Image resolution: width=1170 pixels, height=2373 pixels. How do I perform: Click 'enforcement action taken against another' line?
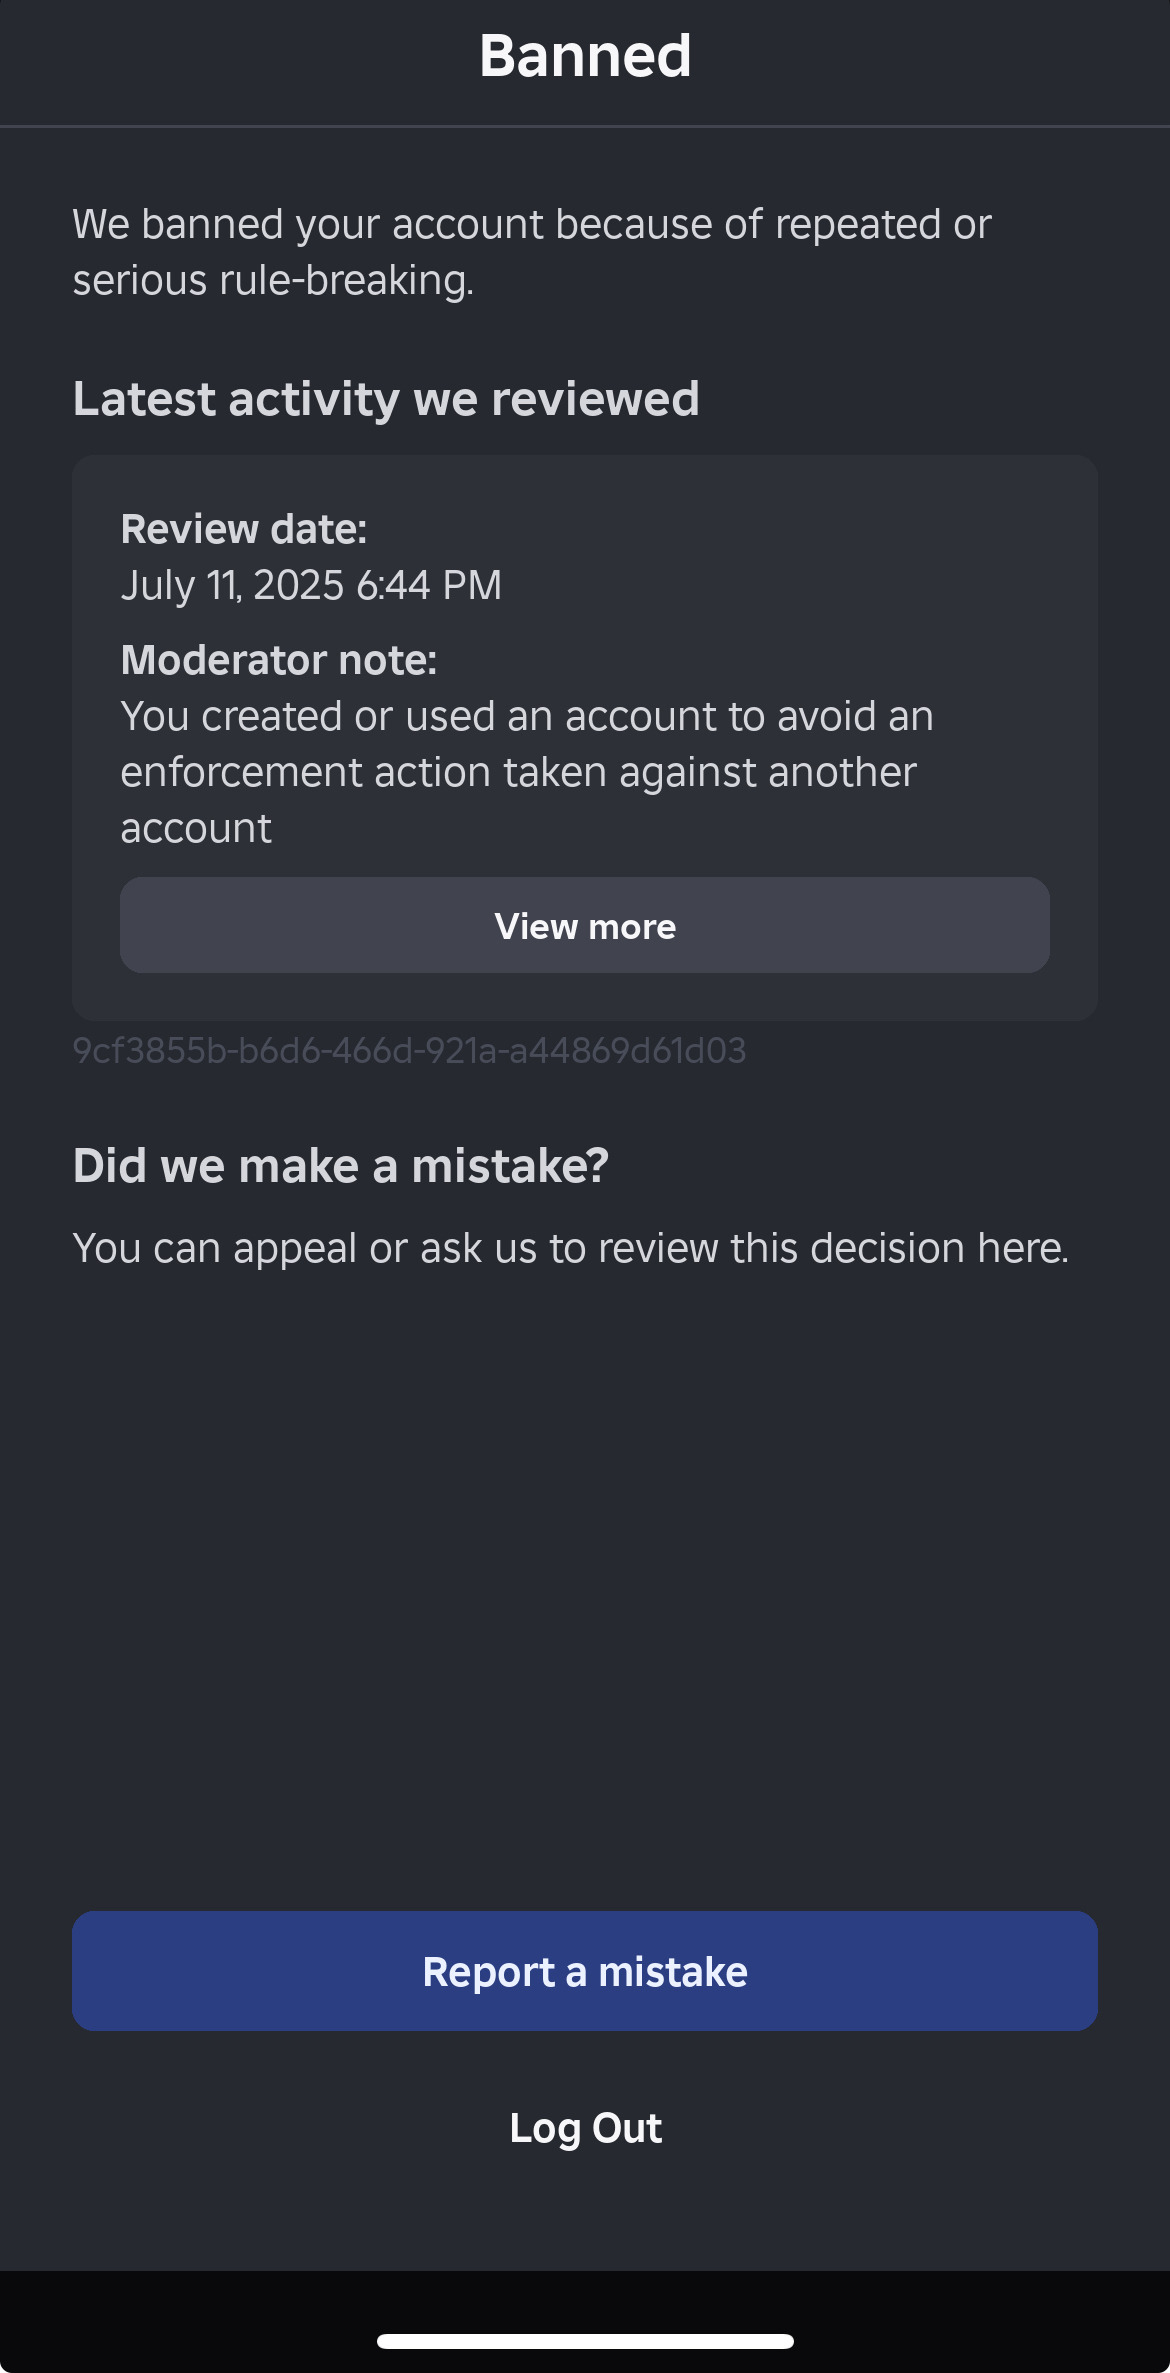(518, 772)
